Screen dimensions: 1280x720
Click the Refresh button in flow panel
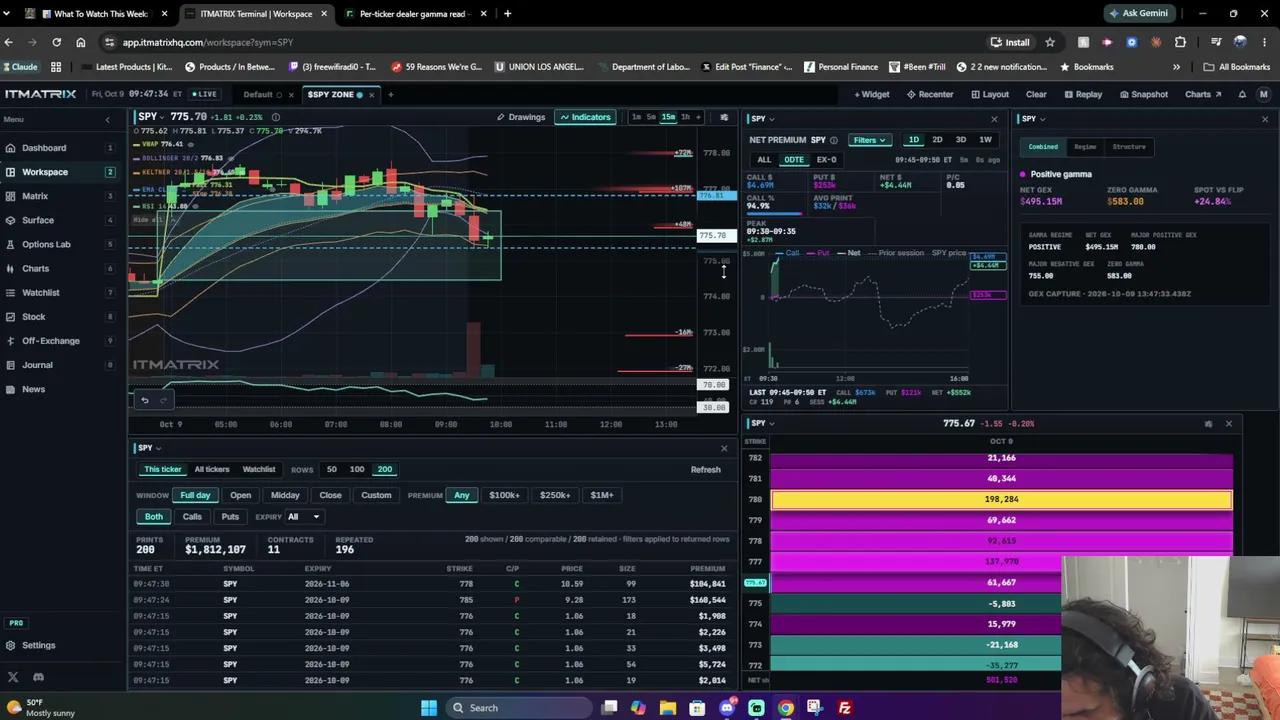(705, 470)
